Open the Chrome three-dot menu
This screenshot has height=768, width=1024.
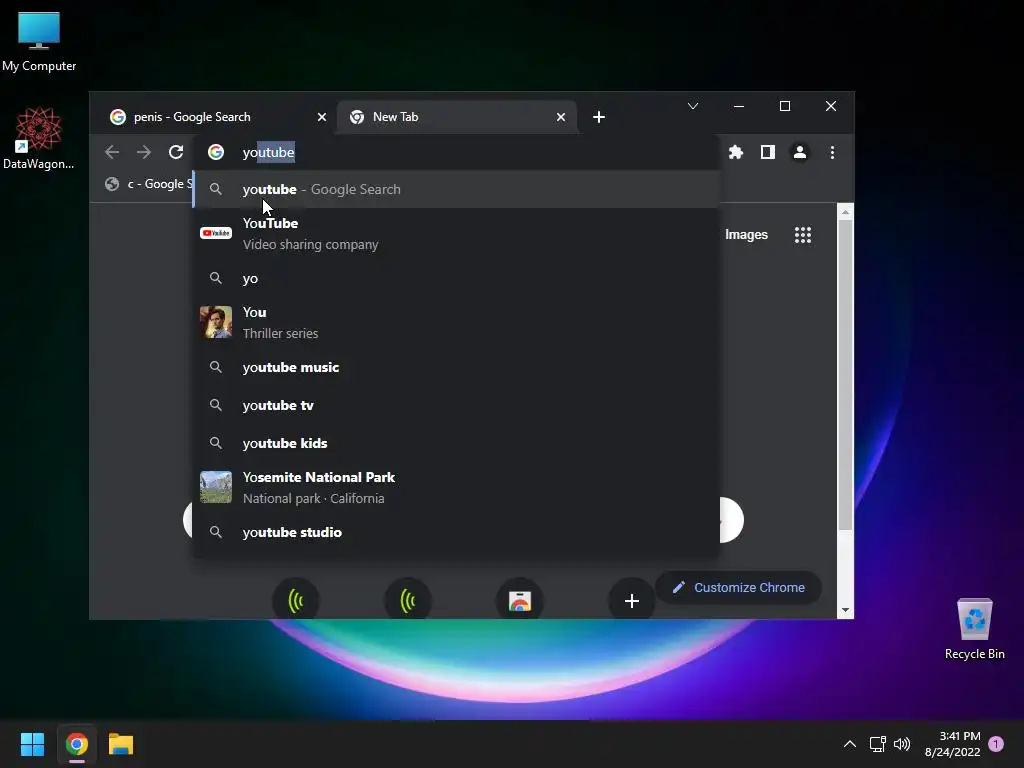point(832,152)
